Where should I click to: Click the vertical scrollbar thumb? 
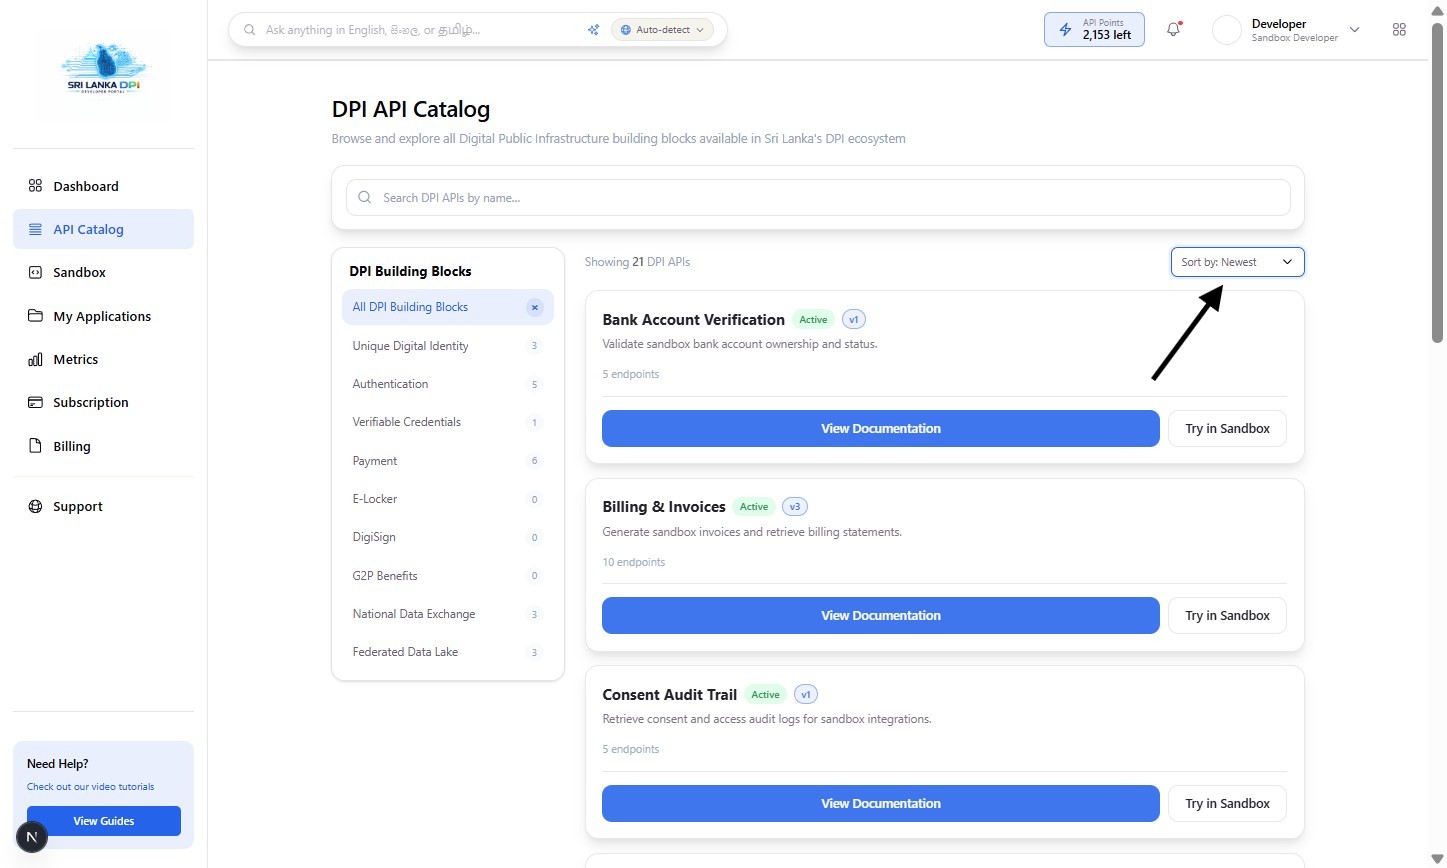coord(1437,183)
